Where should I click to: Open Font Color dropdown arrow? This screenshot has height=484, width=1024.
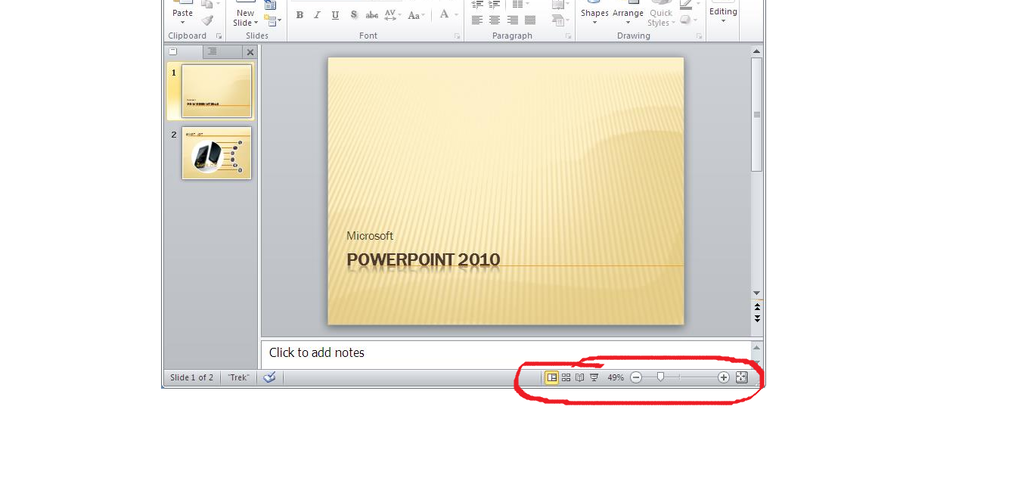click(x=457, y=15)
